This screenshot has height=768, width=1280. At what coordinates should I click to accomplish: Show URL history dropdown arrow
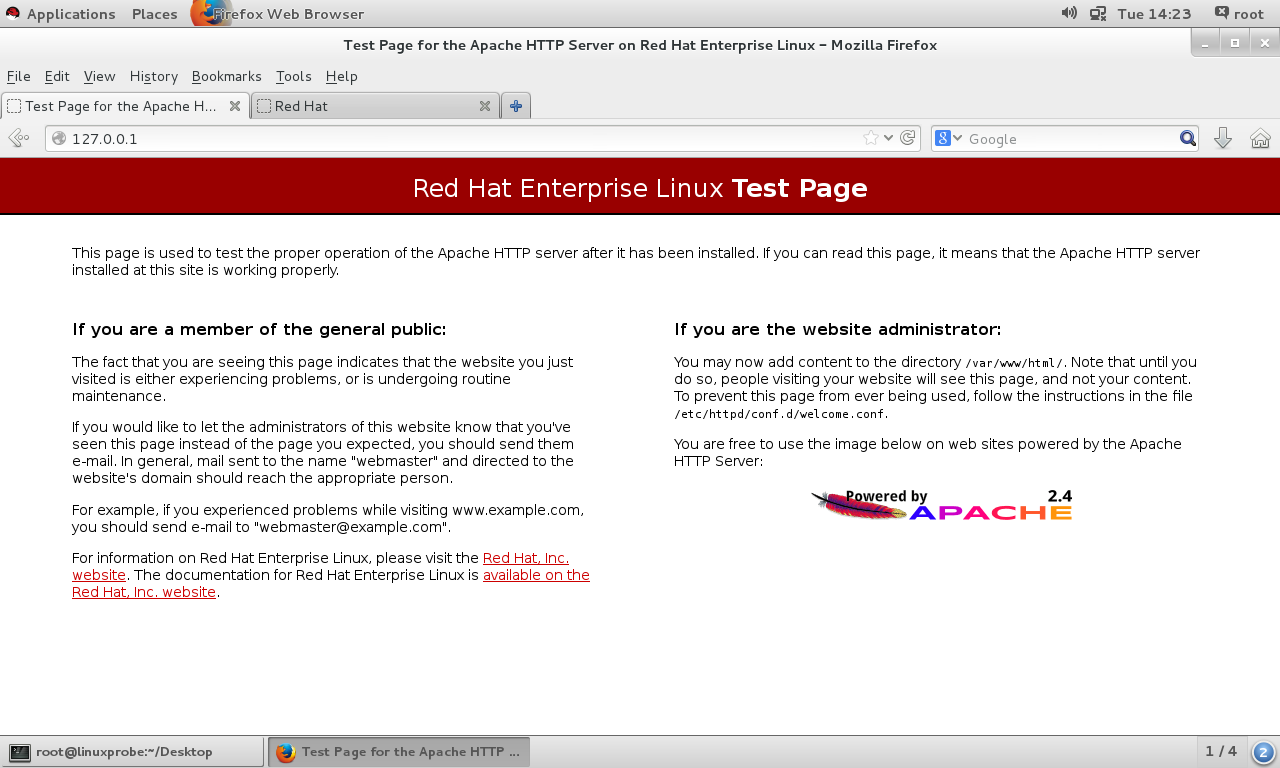click(888, 138)
